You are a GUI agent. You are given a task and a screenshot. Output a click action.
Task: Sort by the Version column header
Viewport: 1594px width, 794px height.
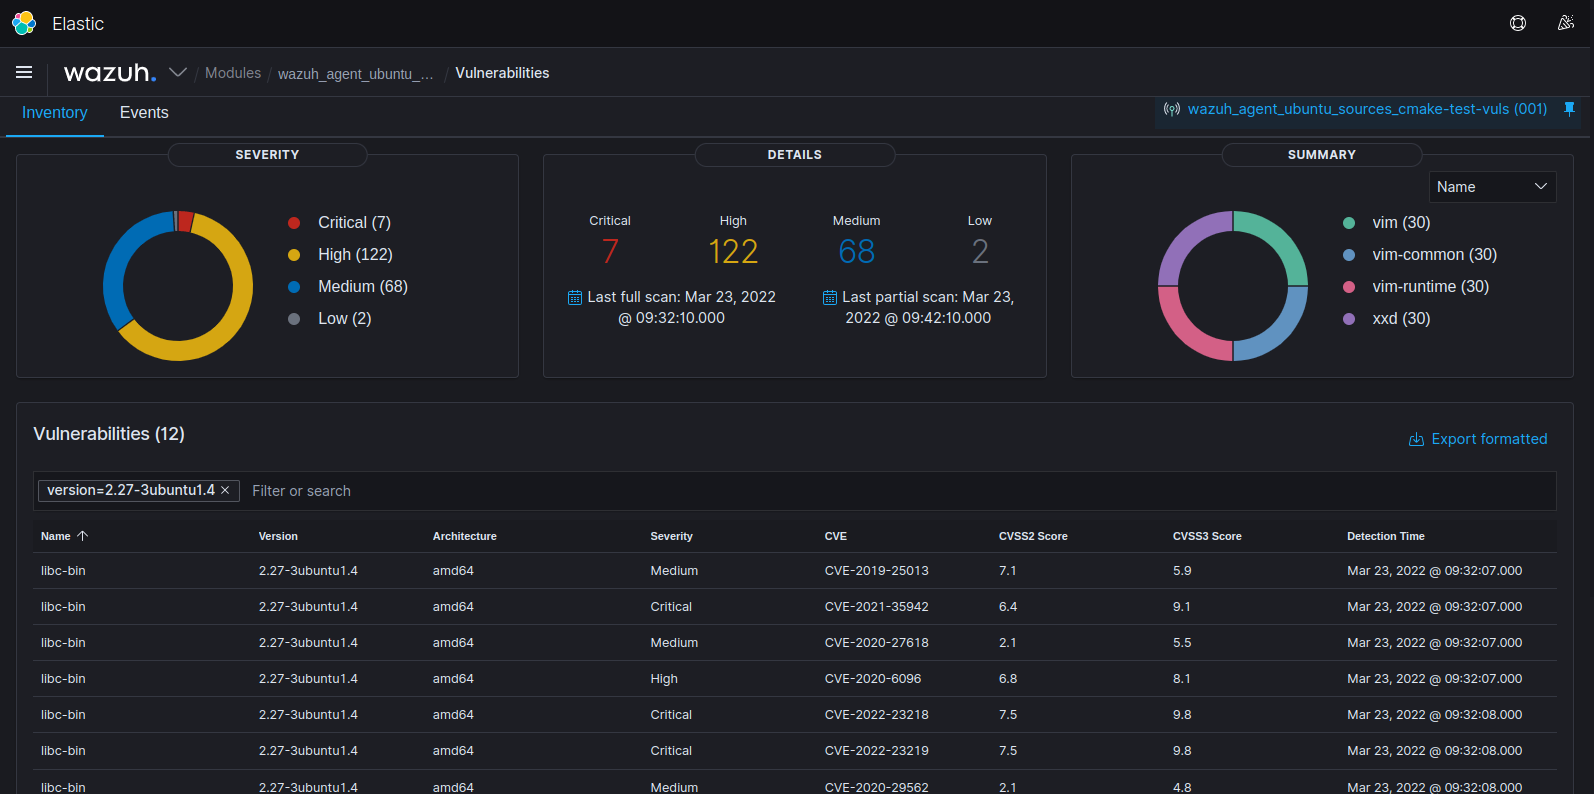(278, 536)
